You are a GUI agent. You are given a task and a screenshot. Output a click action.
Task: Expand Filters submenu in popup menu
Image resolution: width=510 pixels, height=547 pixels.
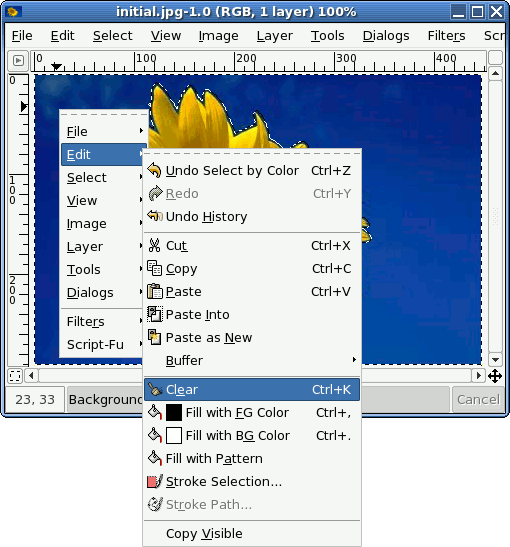pyautogui.click(x=102, y=321)
